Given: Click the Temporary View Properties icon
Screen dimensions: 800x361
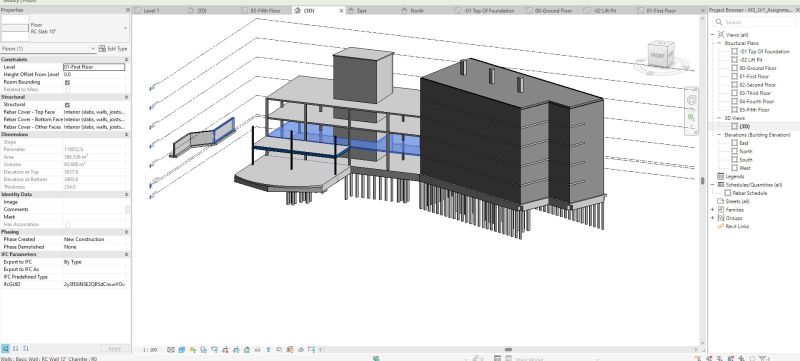Looking at the screenshot, I should 279,350.
